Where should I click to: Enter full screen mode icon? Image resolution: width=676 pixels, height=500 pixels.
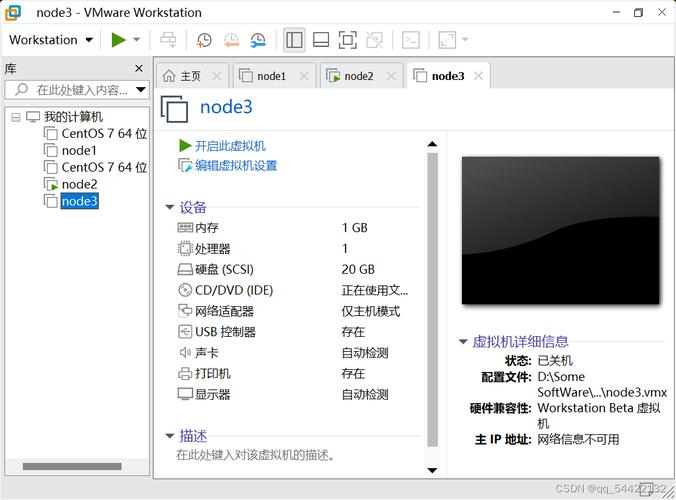[347, 40]
